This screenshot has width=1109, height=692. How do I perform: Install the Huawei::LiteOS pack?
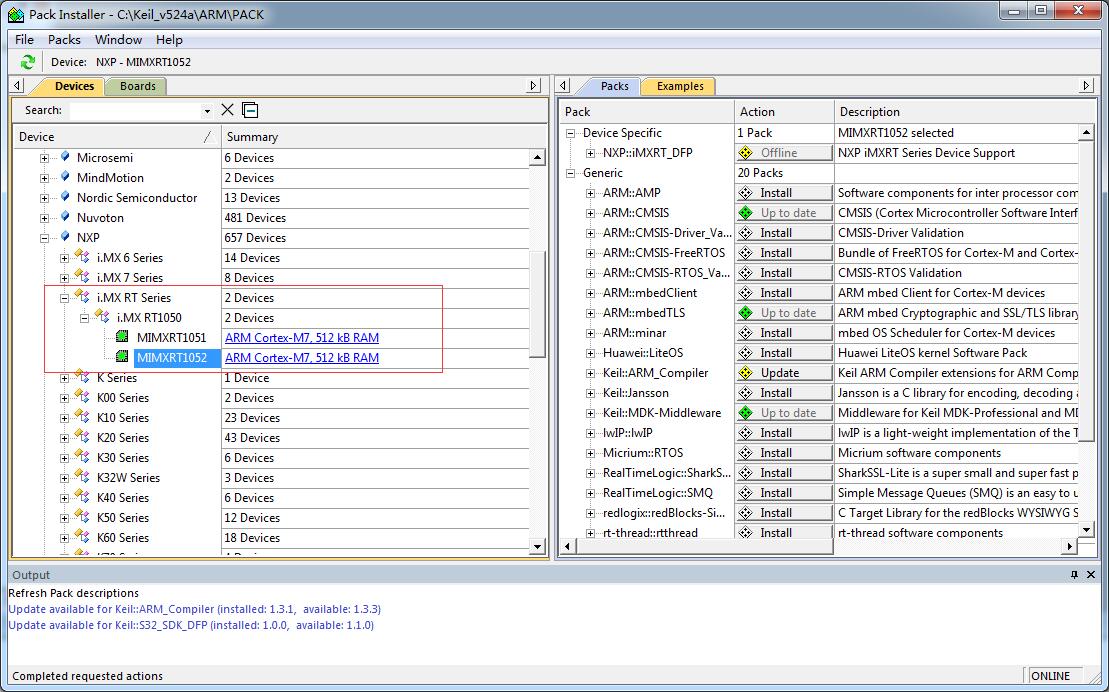tap(784, 352)
